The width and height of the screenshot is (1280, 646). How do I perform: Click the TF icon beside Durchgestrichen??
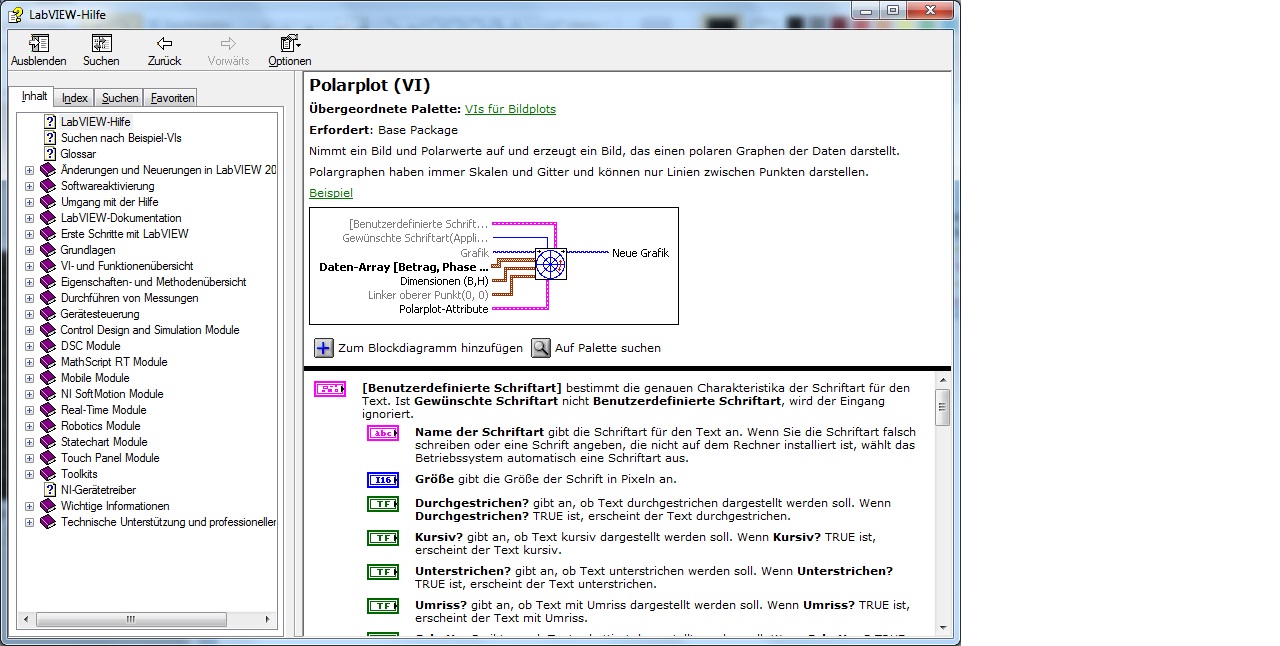pyautogui.click(x=383, y=504)
